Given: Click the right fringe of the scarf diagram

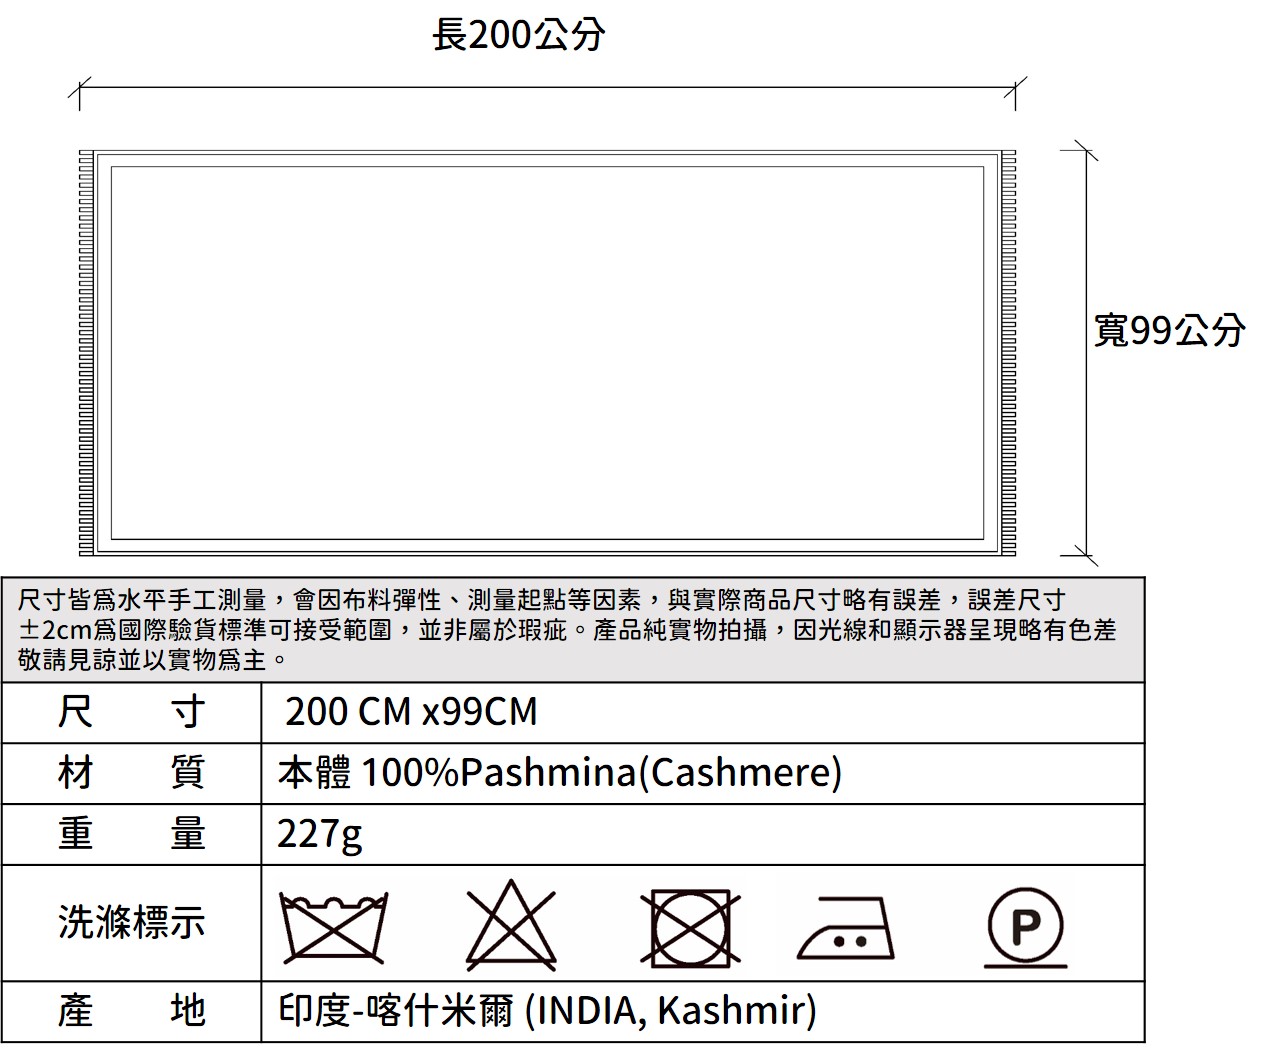Looking at the screenshot, I should [x=1008, y=353].
